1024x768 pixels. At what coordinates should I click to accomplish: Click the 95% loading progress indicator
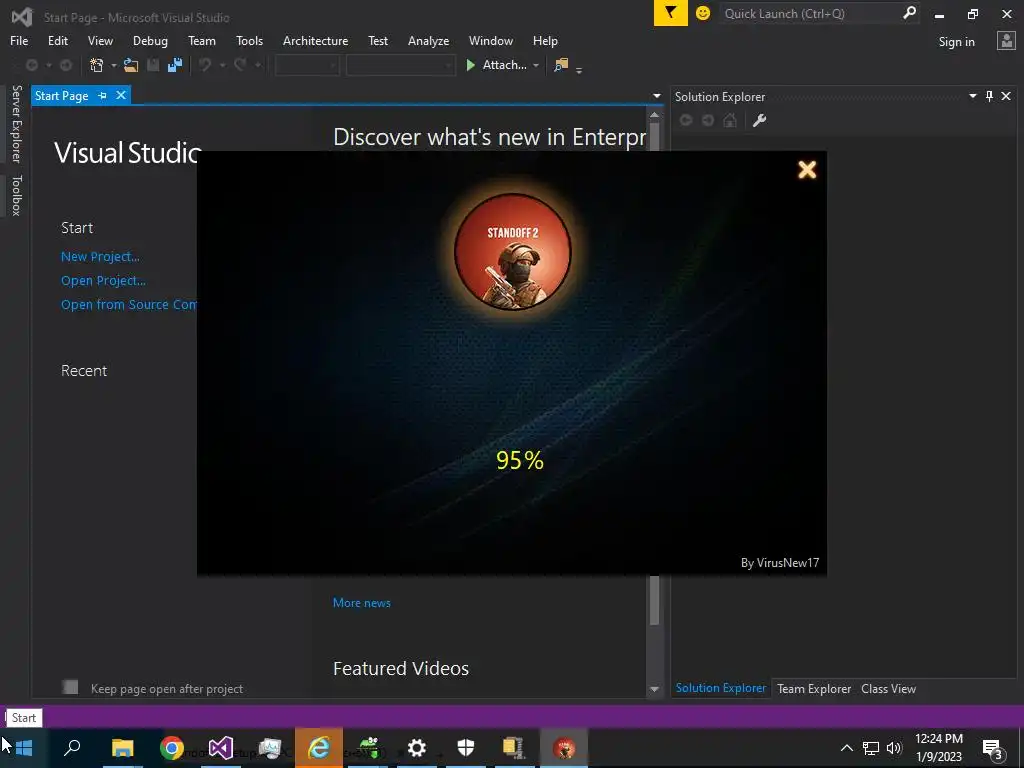520,460
